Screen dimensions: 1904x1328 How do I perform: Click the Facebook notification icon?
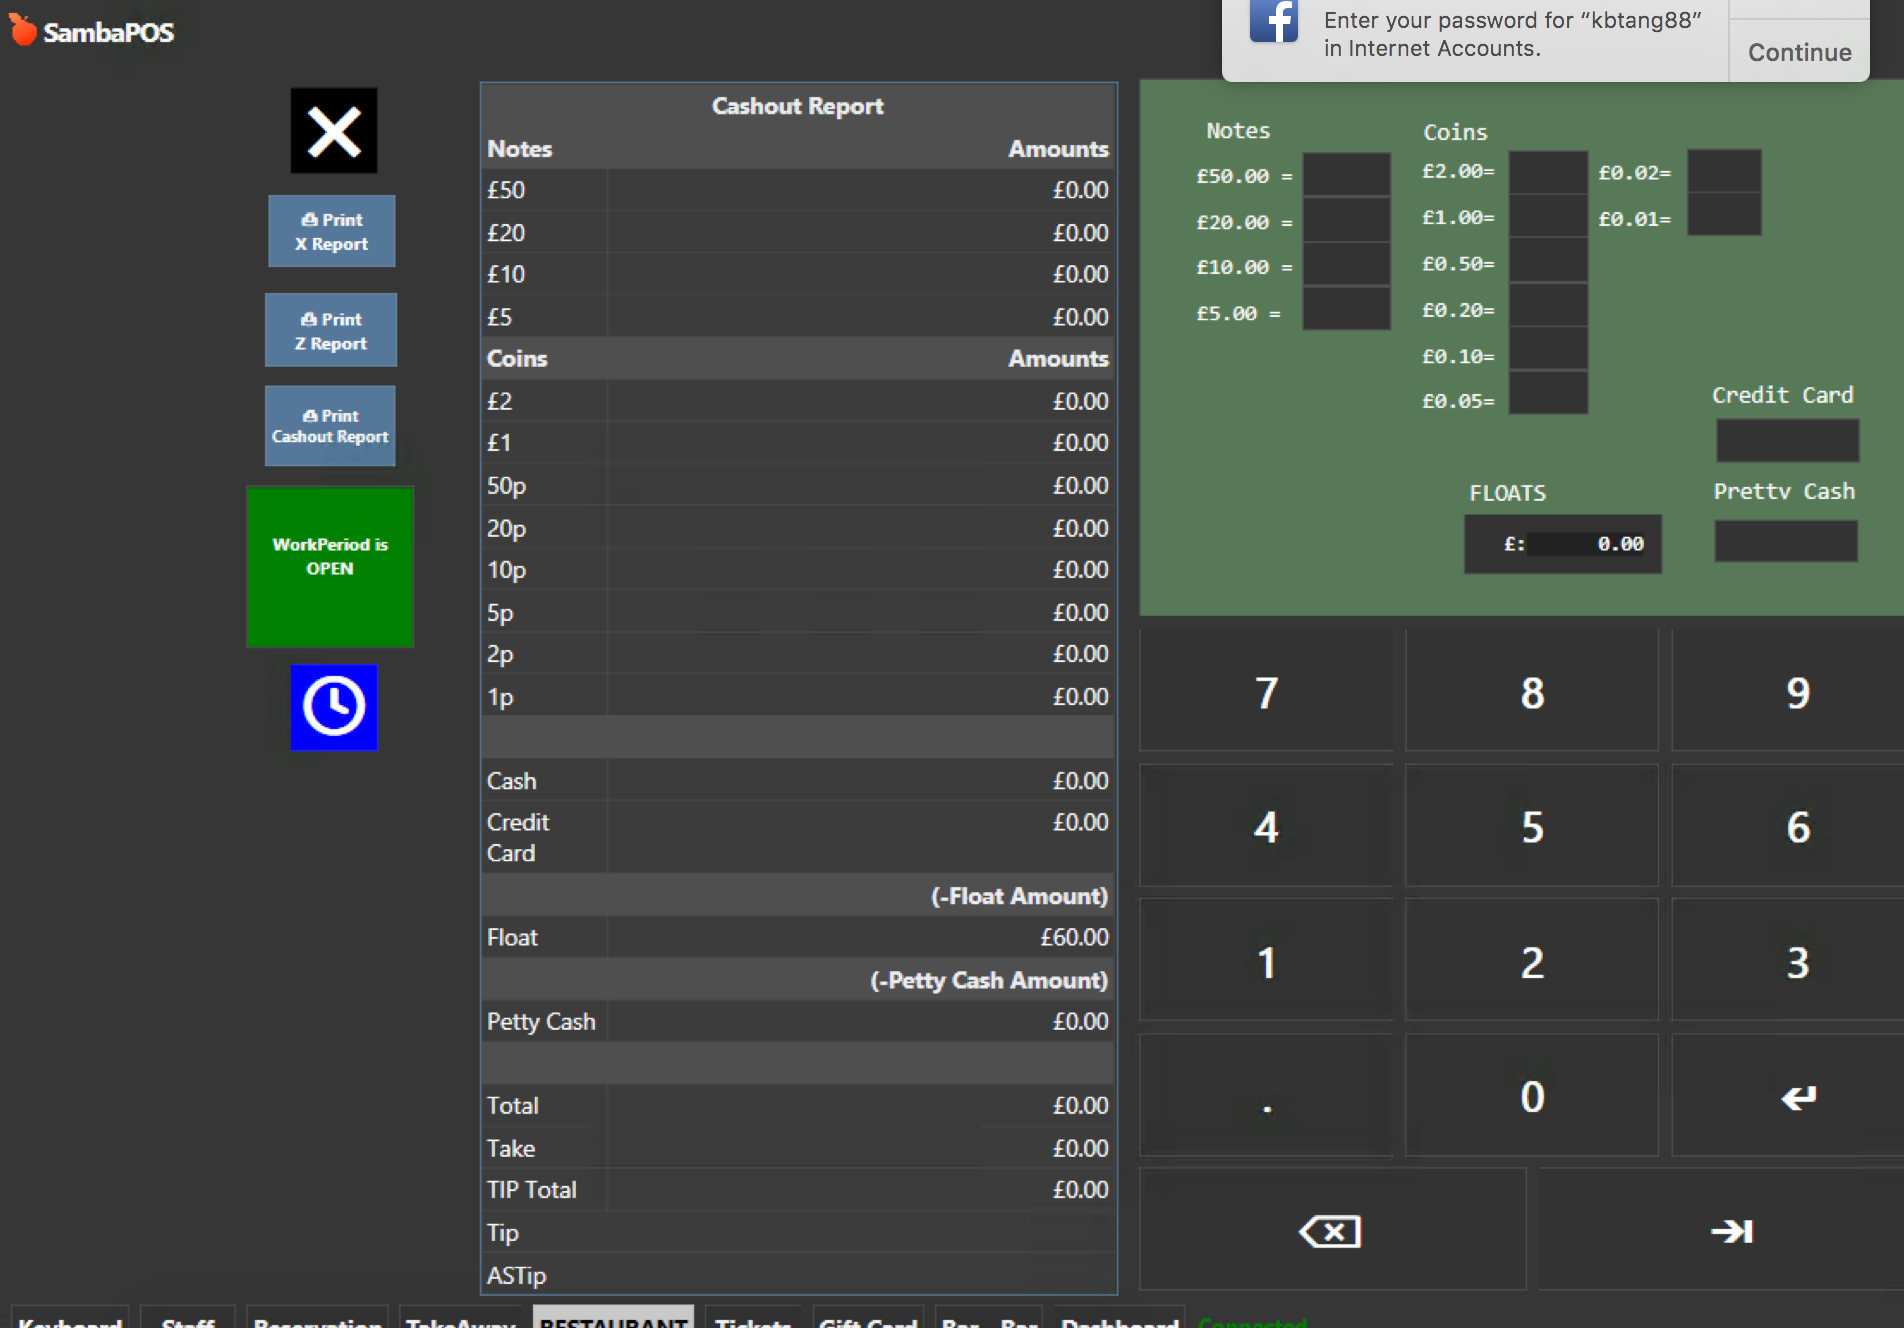(1273, 22)
